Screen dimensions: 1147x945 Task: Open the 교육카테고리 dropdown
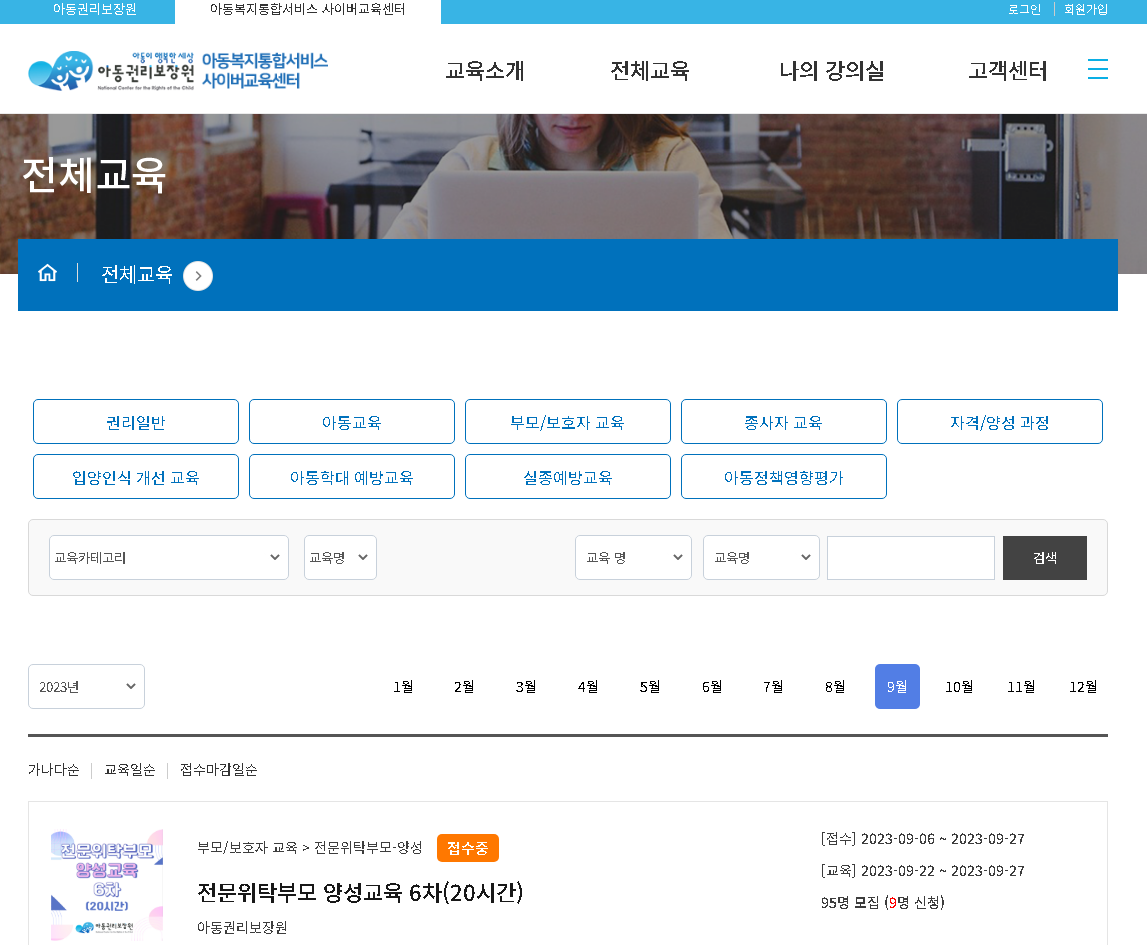(168, 557)
